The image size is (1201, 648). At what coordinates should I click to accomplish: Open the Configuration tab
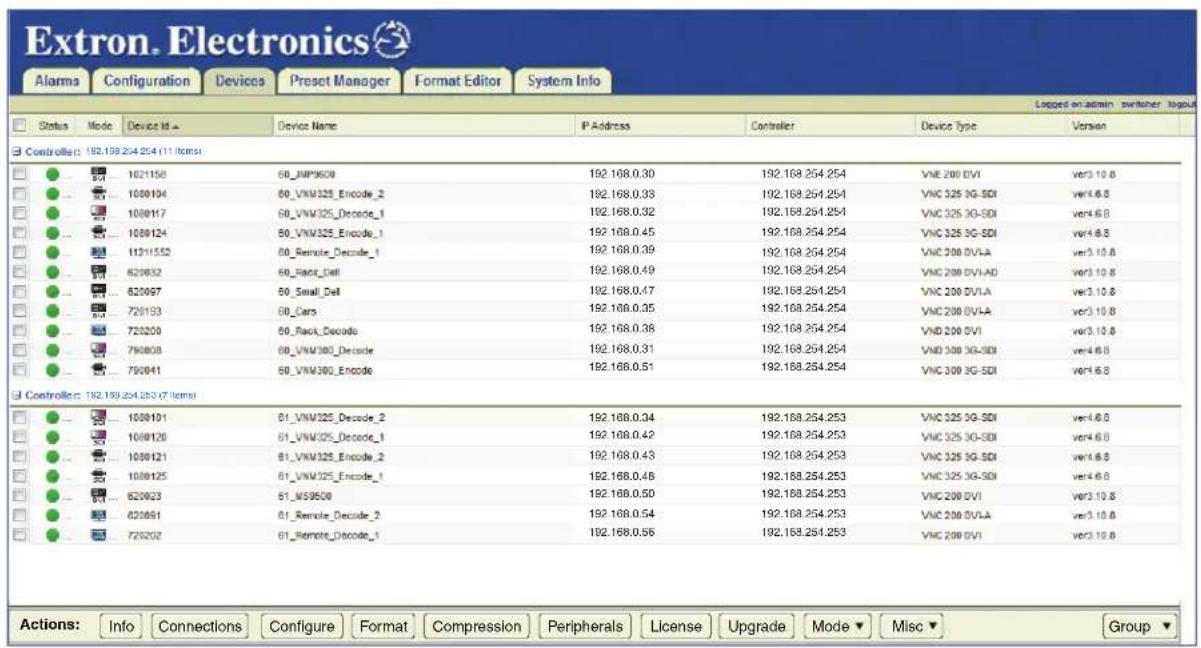(x=147, y=82)
